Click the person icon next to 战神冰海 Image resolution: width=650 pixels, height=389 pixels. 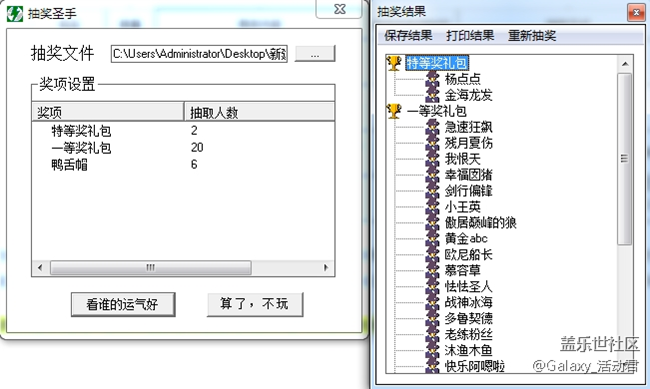pos(433,302)
